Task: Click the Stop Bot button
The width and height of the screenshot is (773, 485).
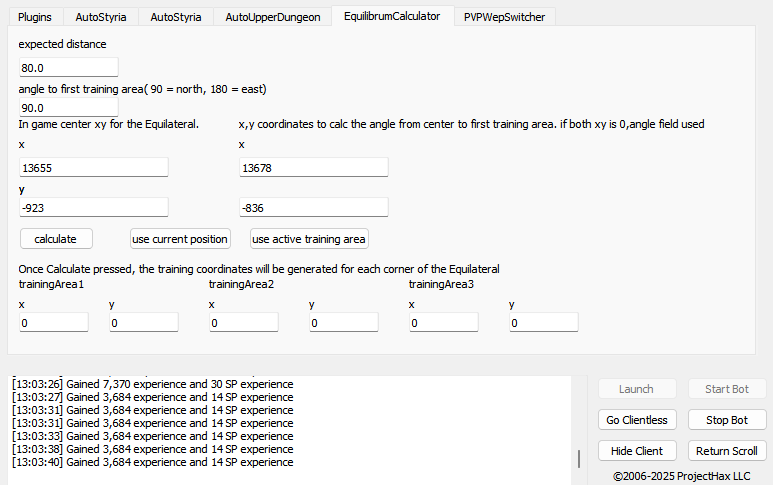Action: (727, 420)
